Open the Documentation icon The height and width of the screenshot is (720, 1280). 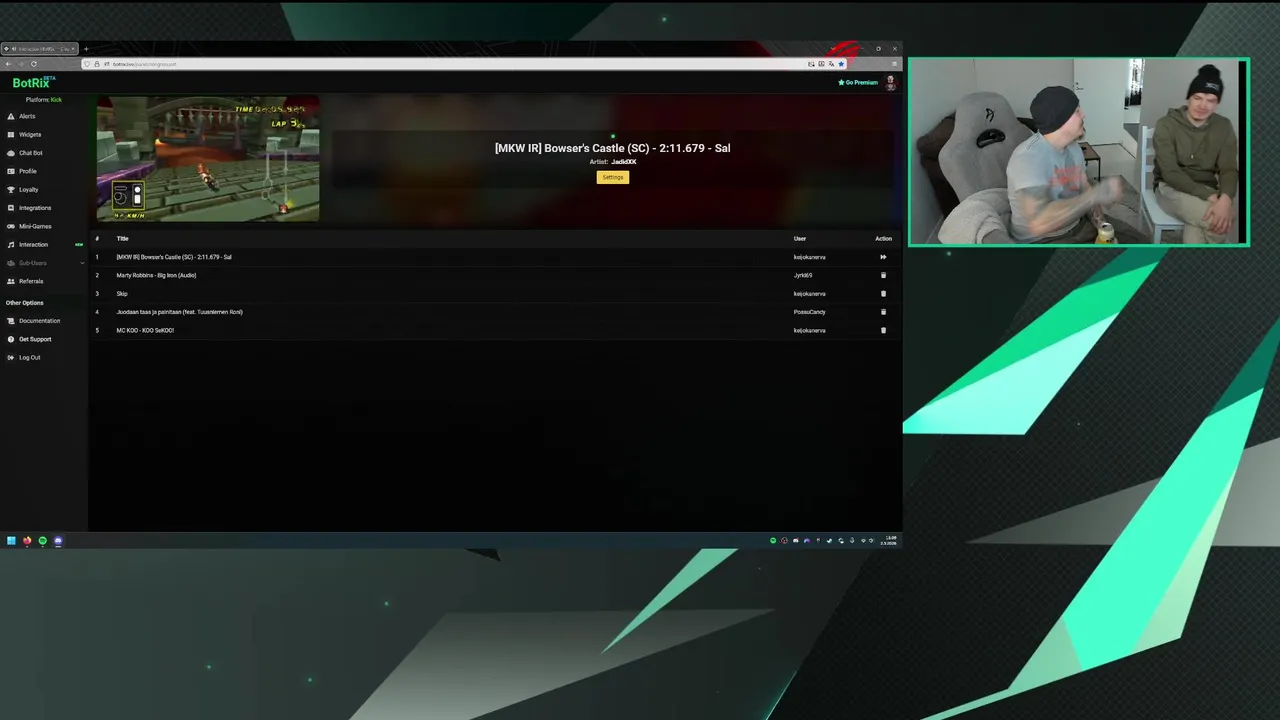click(10, 321)
